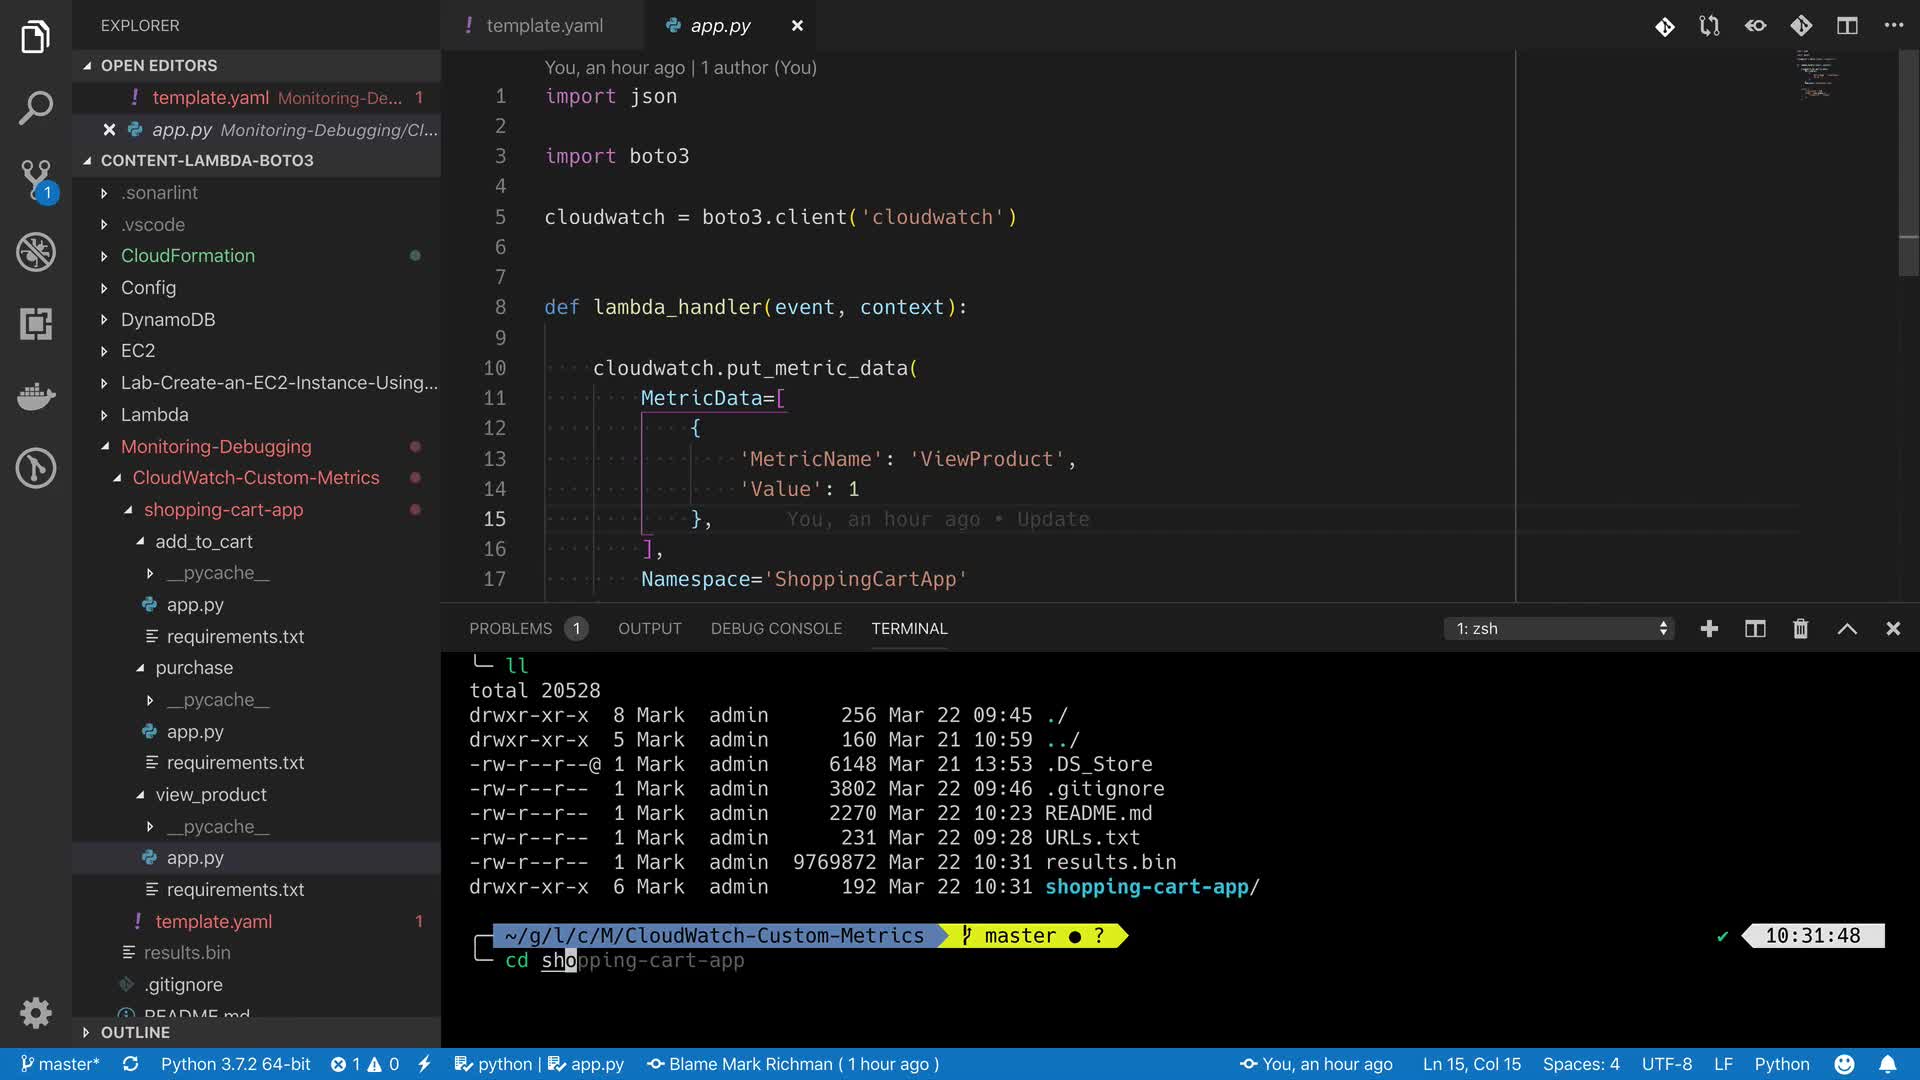Open the Debug view icon
Image resolution: width=1920 pixels, height=1080 pixels.
pos(36,252)
